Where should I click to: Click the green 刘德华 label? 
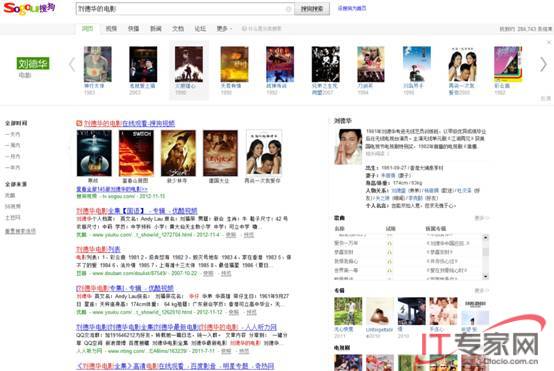33,64
